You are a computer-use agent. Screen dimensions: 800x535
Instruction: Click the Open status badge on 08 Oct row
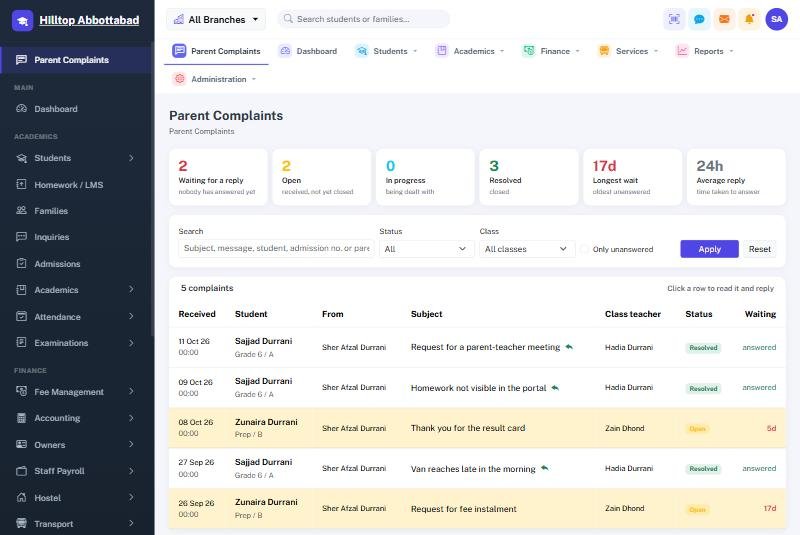(697, 428)
